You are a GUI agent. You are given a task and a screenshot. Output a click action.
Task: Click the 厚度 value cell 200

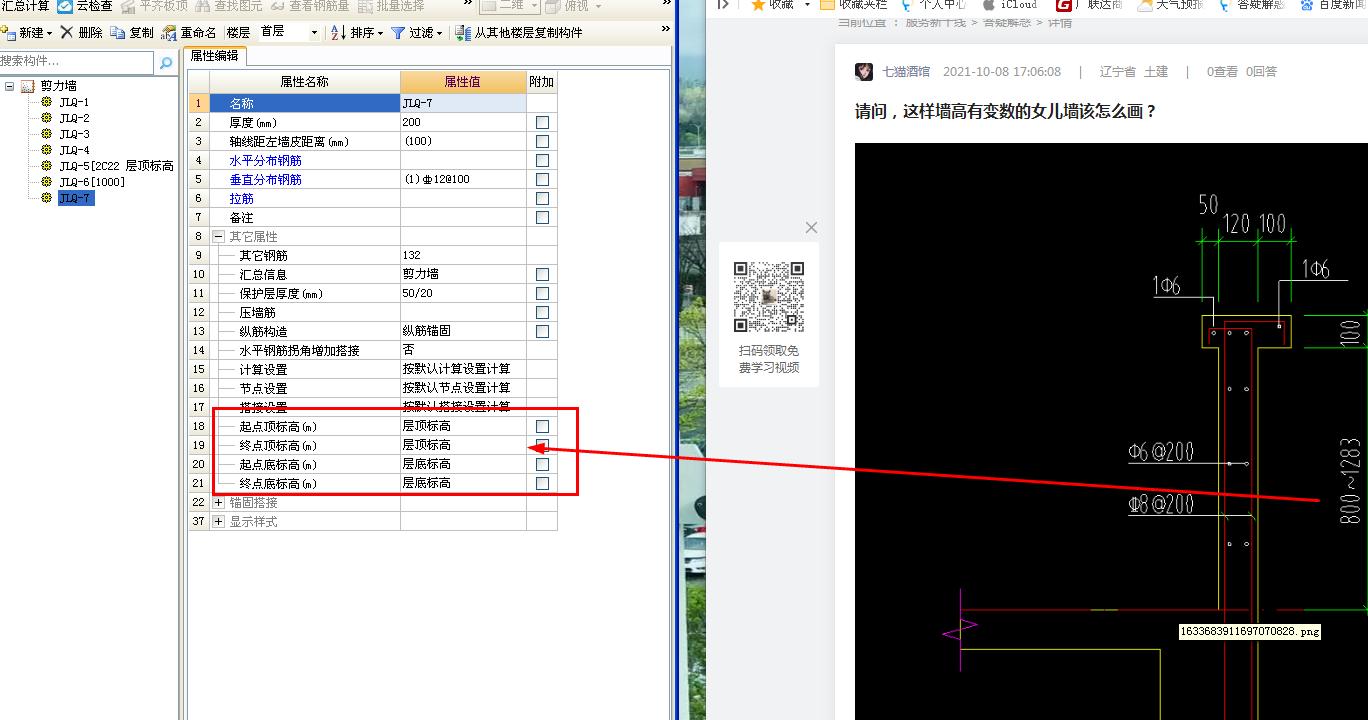(463, 122)
